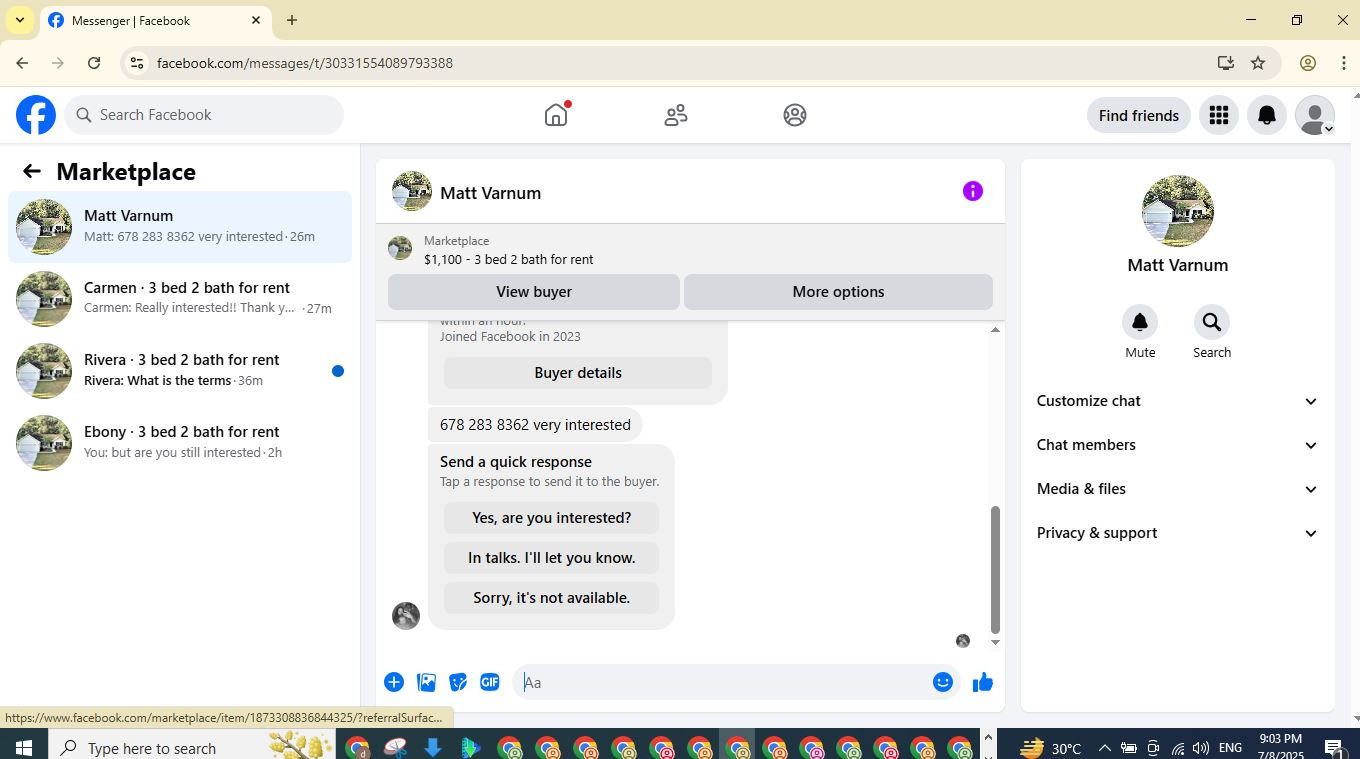Open conversation info purple icon
Screen dimensions: 1360x759
(x=972, y=191)
